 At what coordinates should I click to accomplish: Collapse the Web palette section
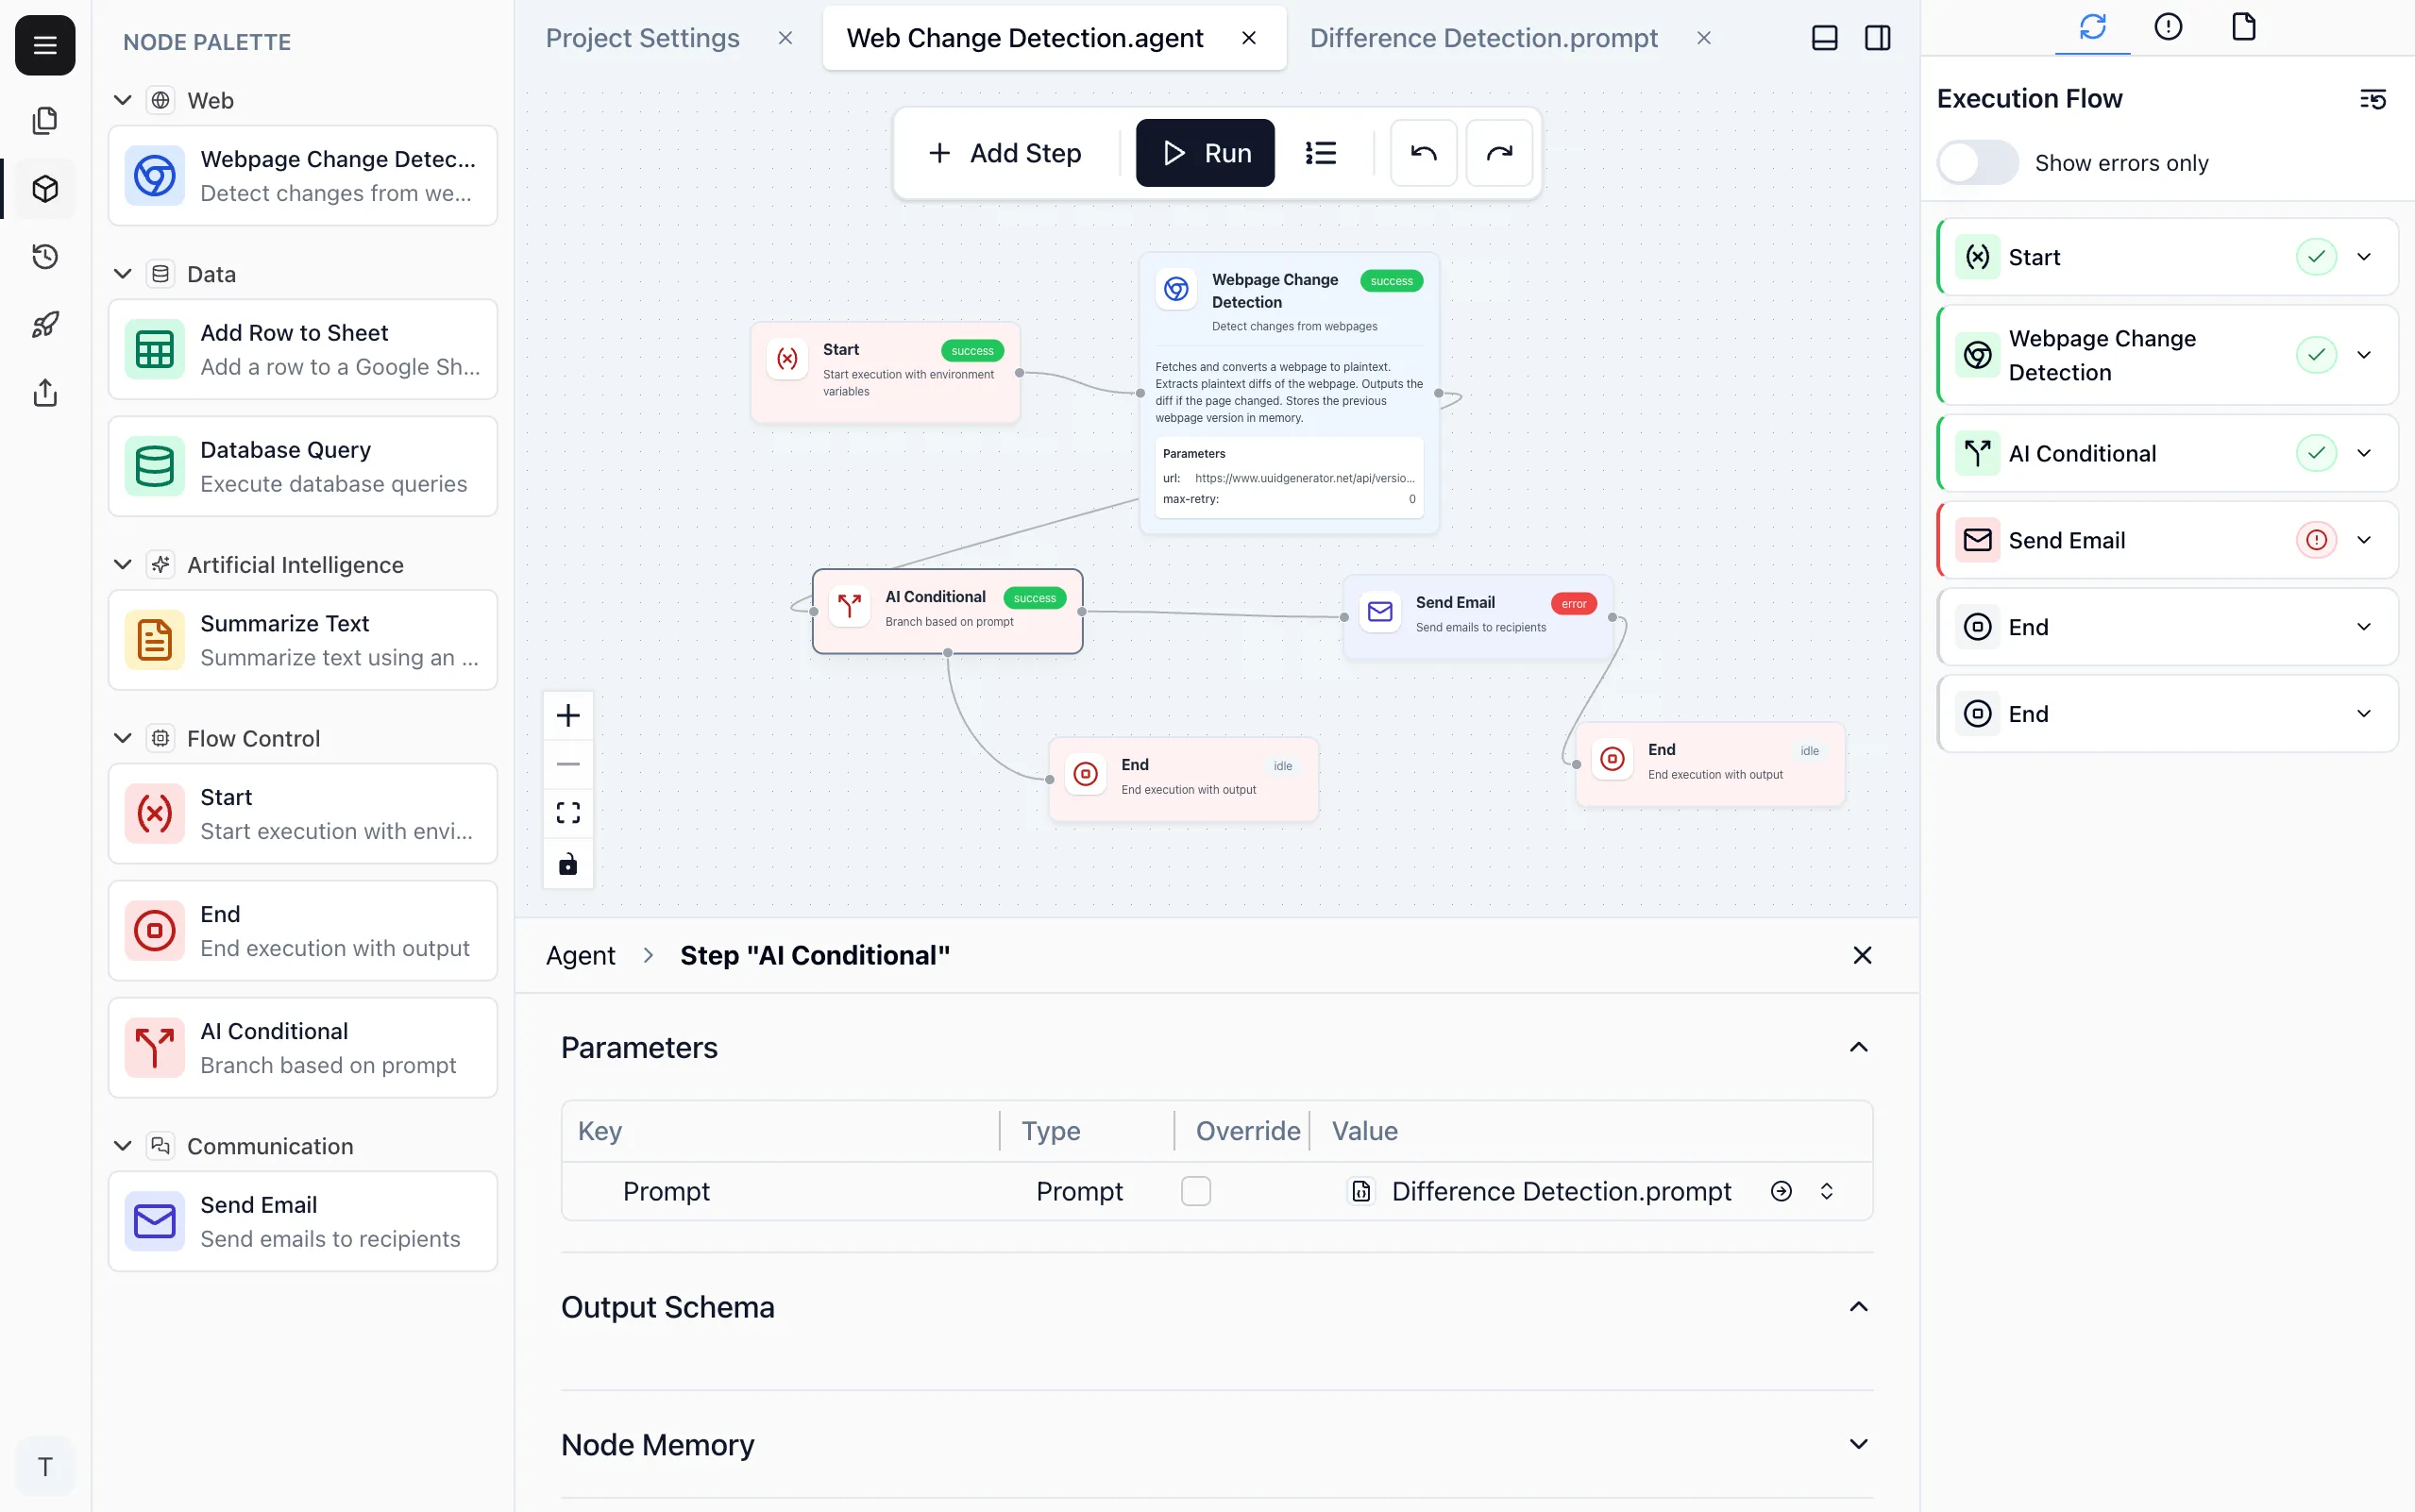(x=123, y=100)
